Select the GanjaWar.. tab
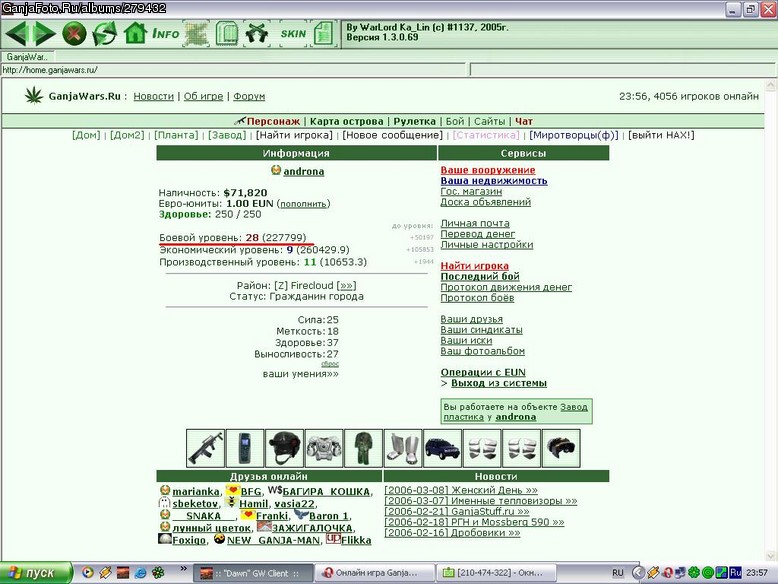 pos(27,57)
